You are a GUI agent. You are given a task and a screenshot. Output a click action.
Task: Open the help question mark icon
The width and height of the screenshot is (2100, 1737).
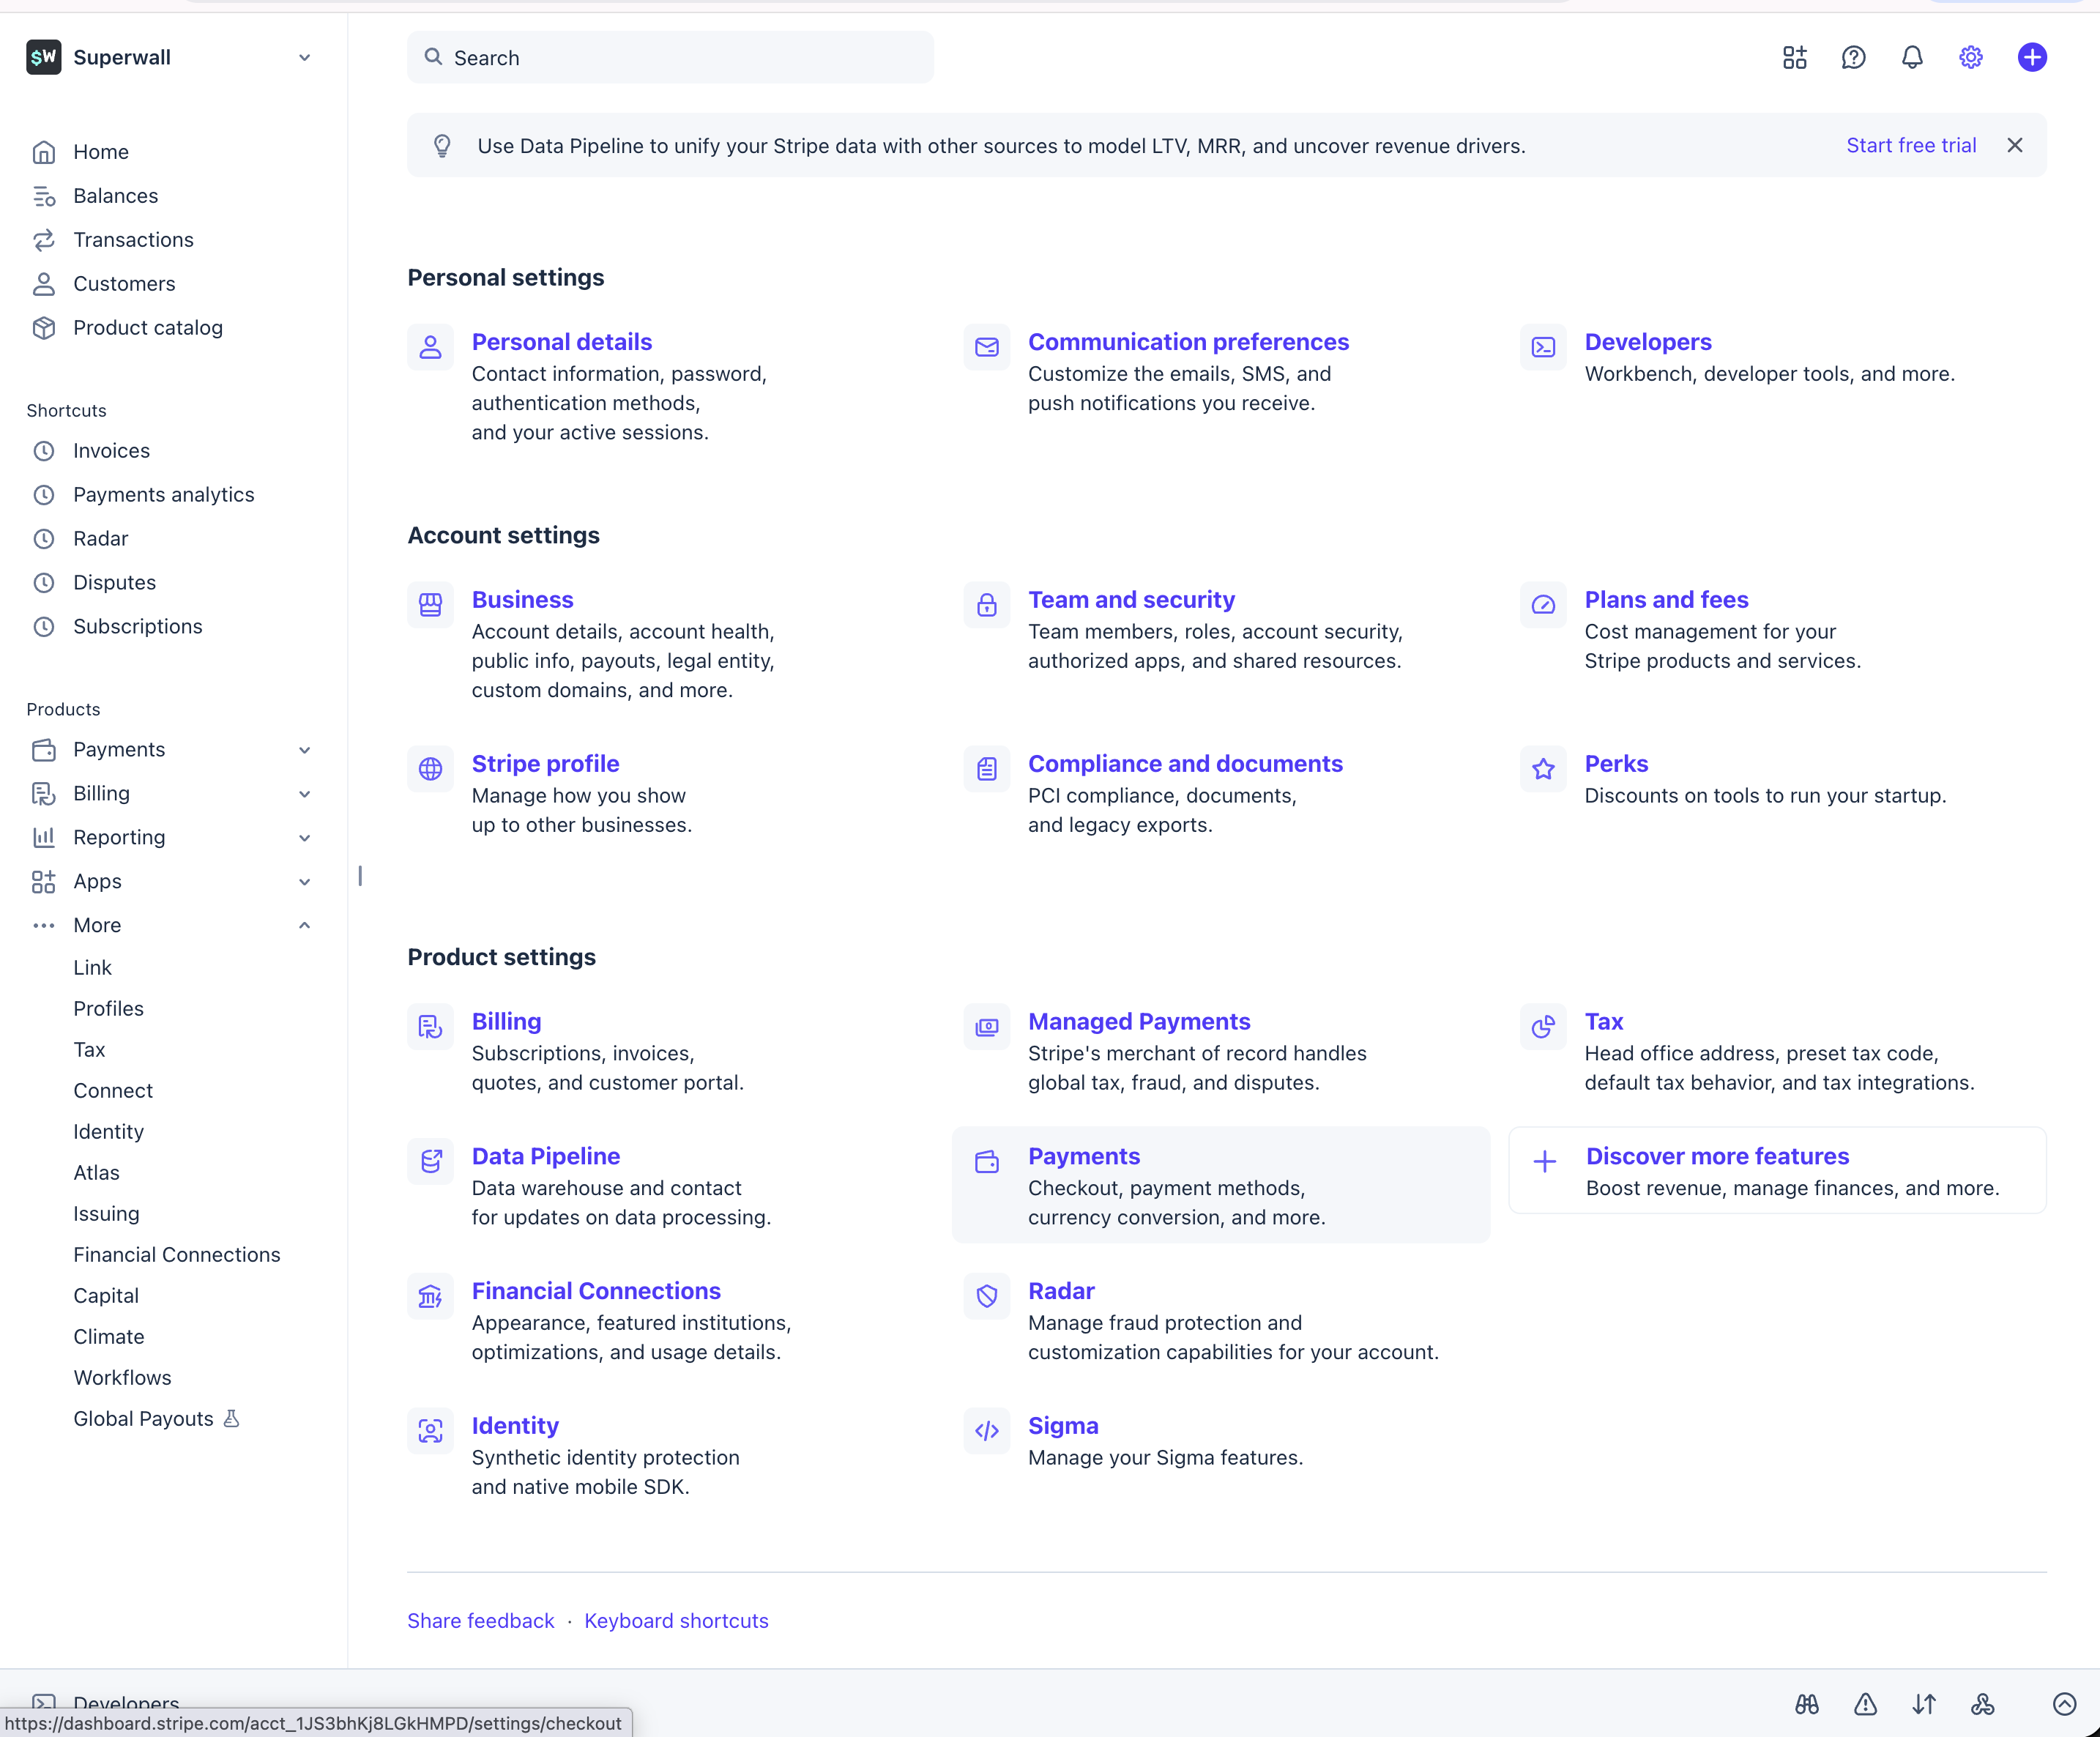coord(1853,57)
